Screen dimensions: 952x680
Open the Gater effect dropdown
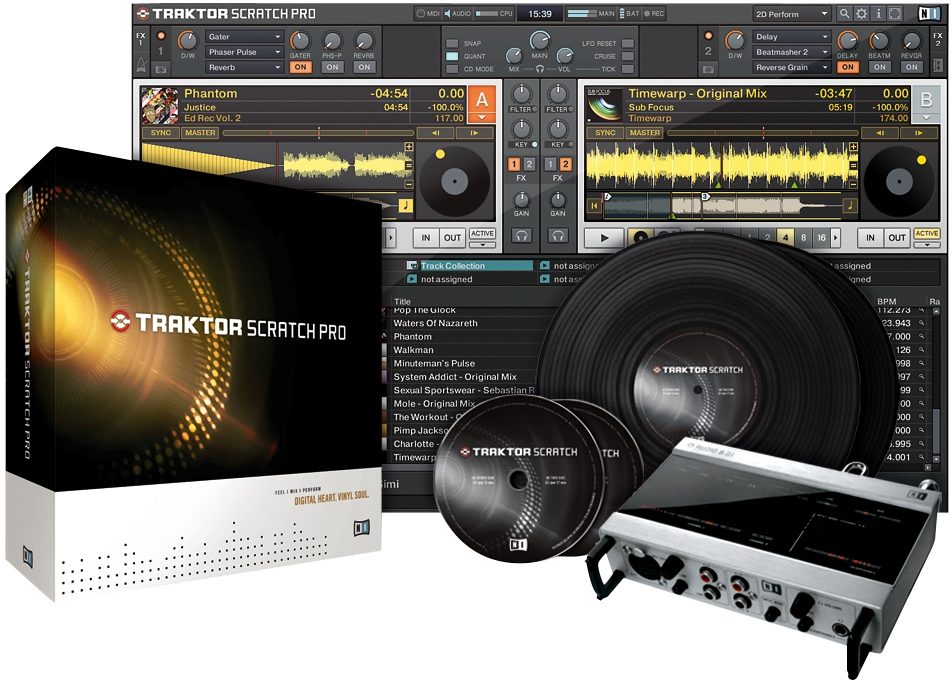245,36
